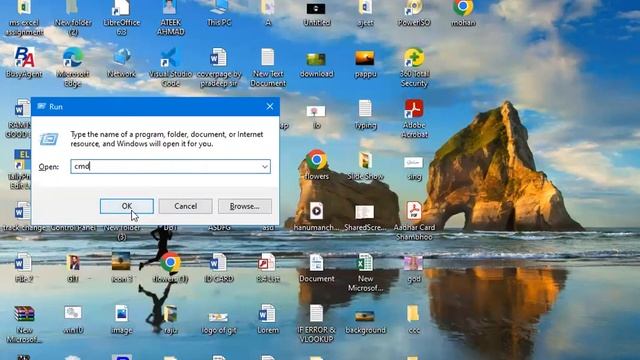Viewport: 640px width, 360px height.
Task: Select the New Text Document icon
Action: tap(268, 67)
